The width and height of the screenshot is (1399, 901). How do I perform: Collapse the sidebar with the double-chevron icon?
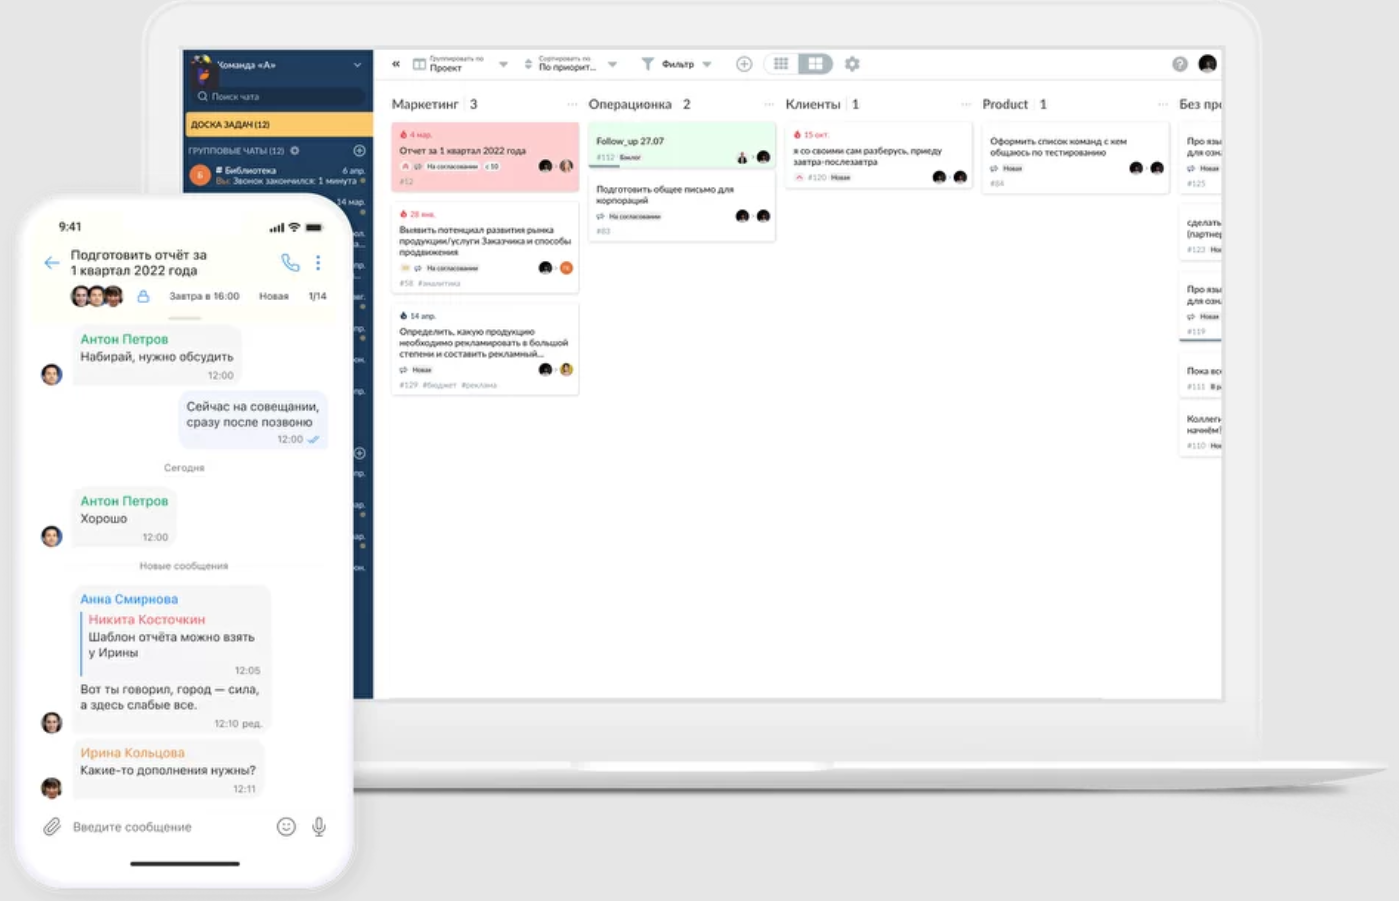pos(396,64)
